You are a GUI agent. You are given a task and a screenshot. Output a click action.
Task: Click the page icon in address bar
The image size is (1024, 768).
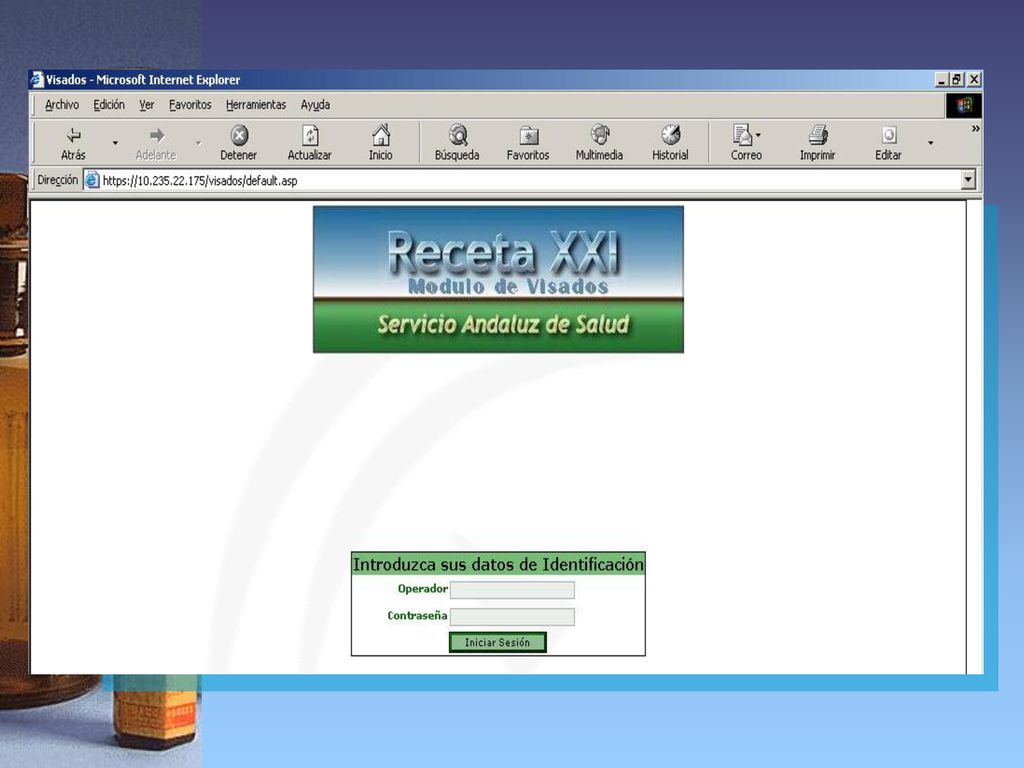92,180
